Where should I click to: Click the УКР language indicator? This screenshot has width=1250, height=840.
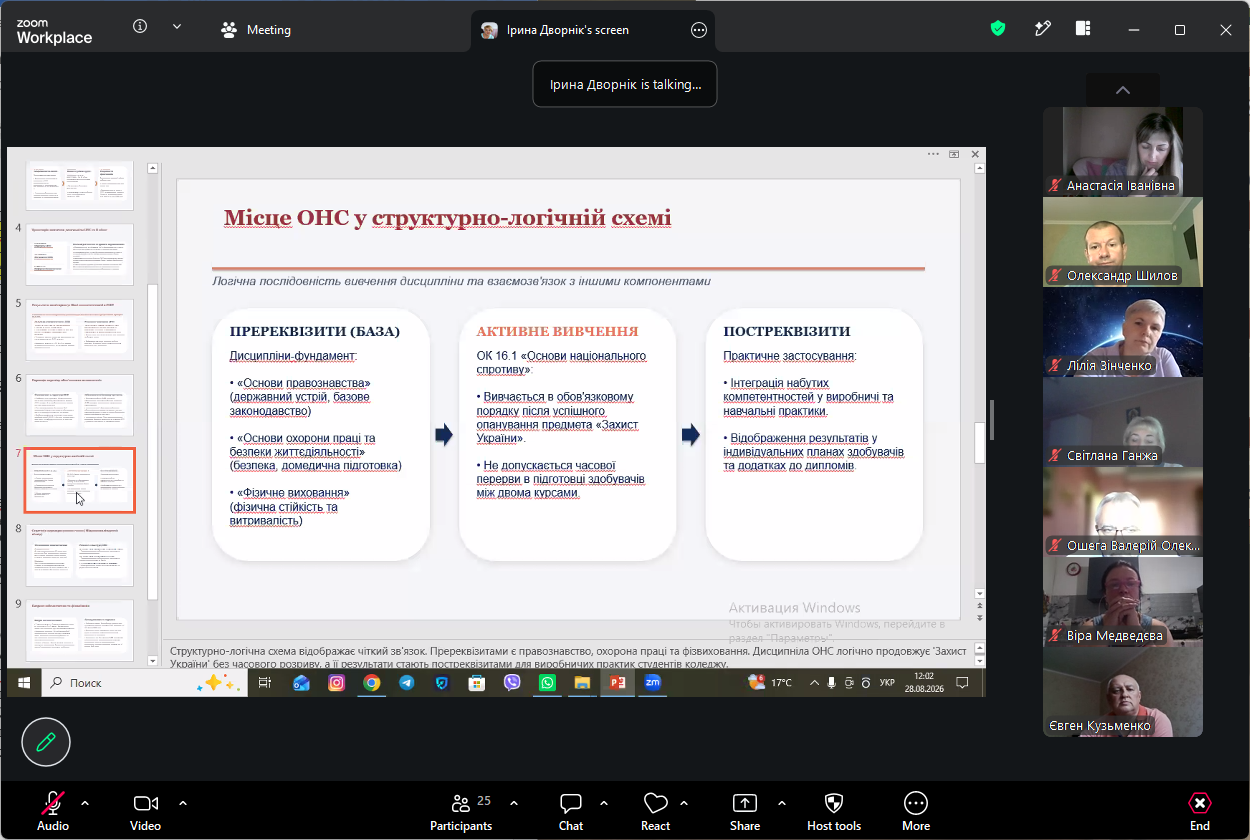(887, 683)
